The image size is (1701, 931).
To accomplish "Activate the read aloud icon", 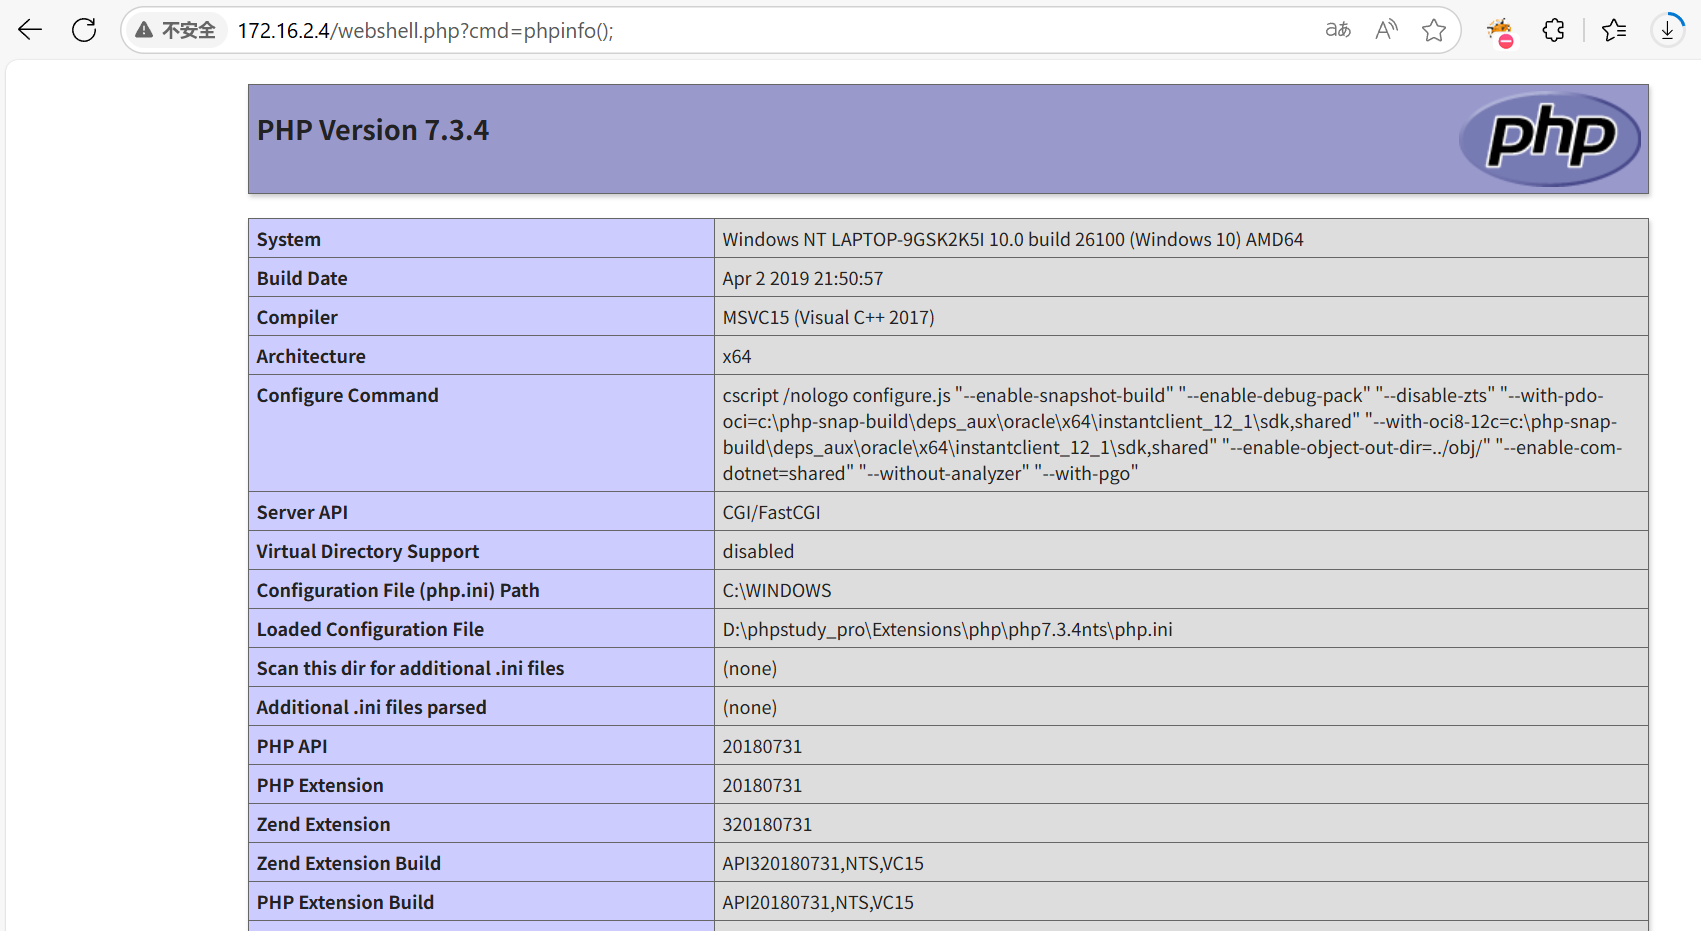I will 1386,30.
